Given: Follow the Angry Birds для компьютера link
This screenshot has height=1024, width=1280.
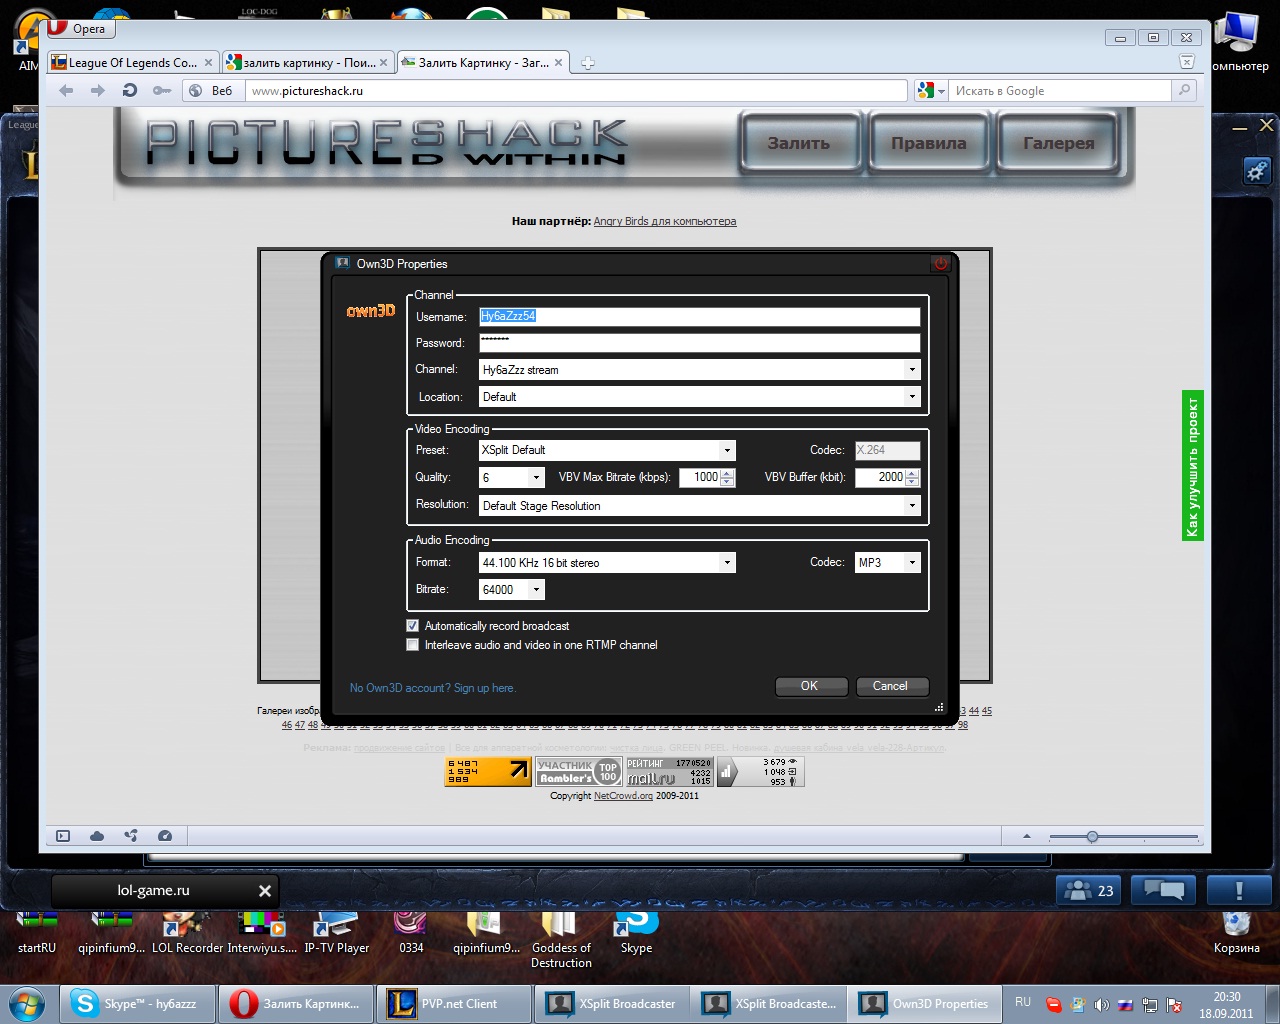Looking at the screenshot, I should [x=665, y=221].
